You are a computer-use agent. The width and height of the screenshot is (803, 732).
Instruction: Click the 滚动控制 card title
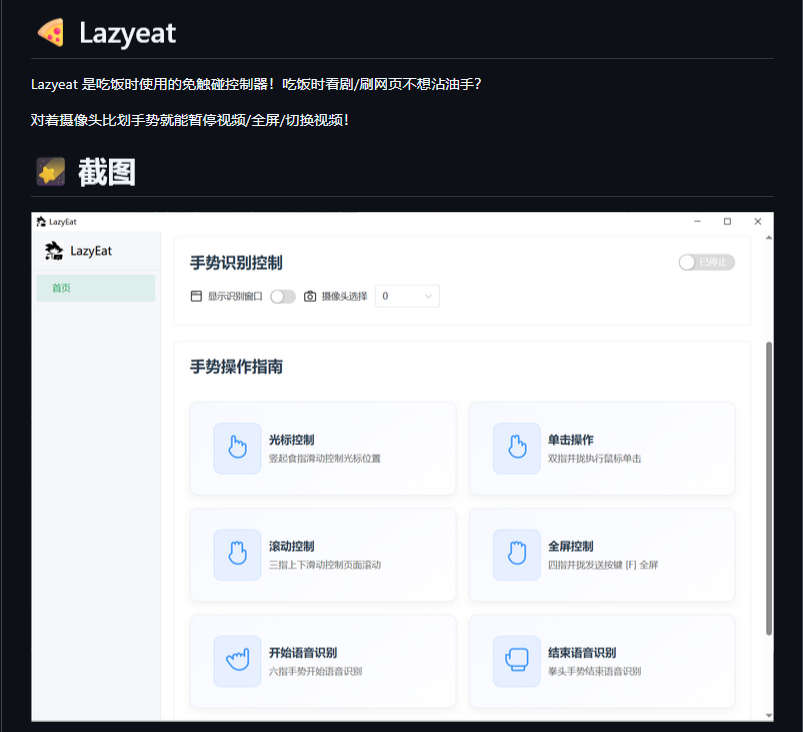pyautogui.click(x=292, y=546)
